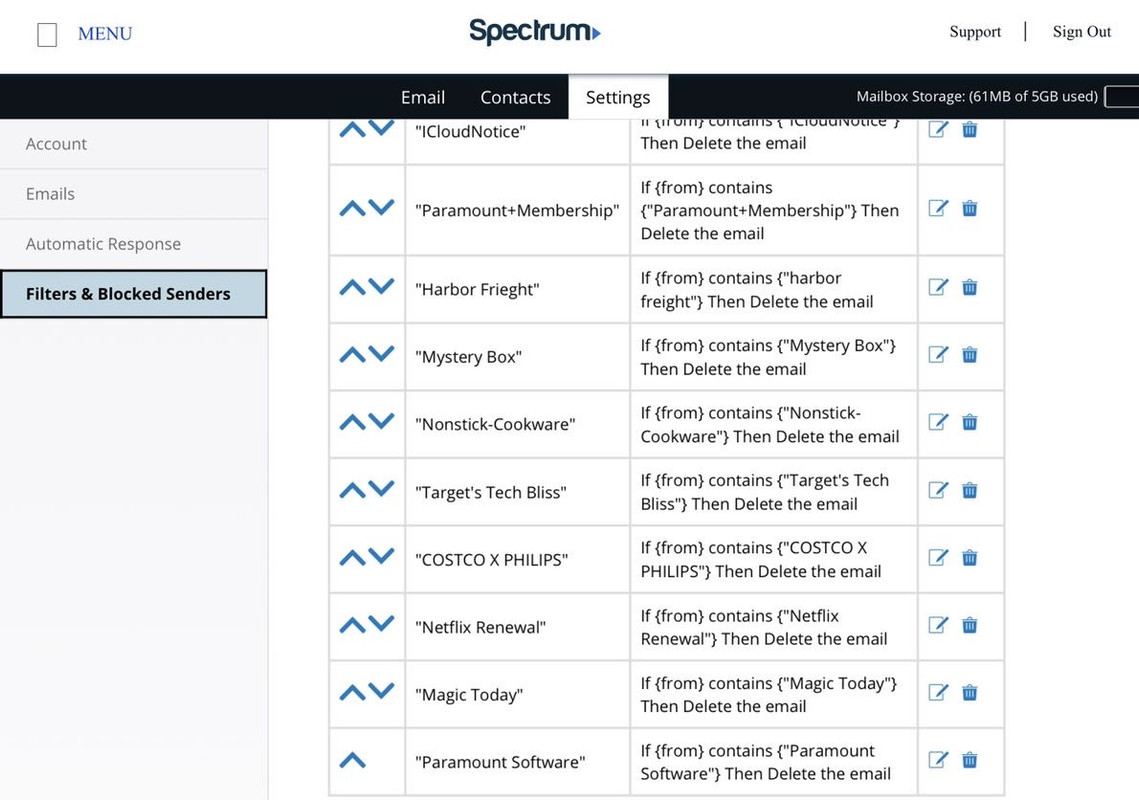Viewport: 1139px width, 800px height.
Task: Delete the "Paramount Software" filter
Action: [970, 760]
